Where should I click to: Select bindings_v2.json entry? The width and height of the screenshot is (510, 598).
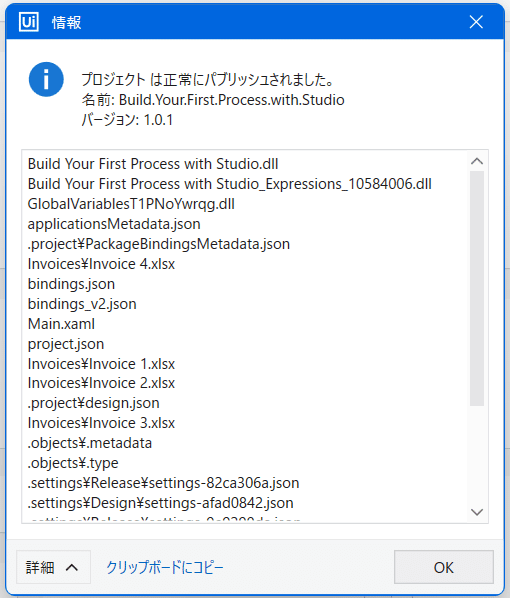(82, 304)
